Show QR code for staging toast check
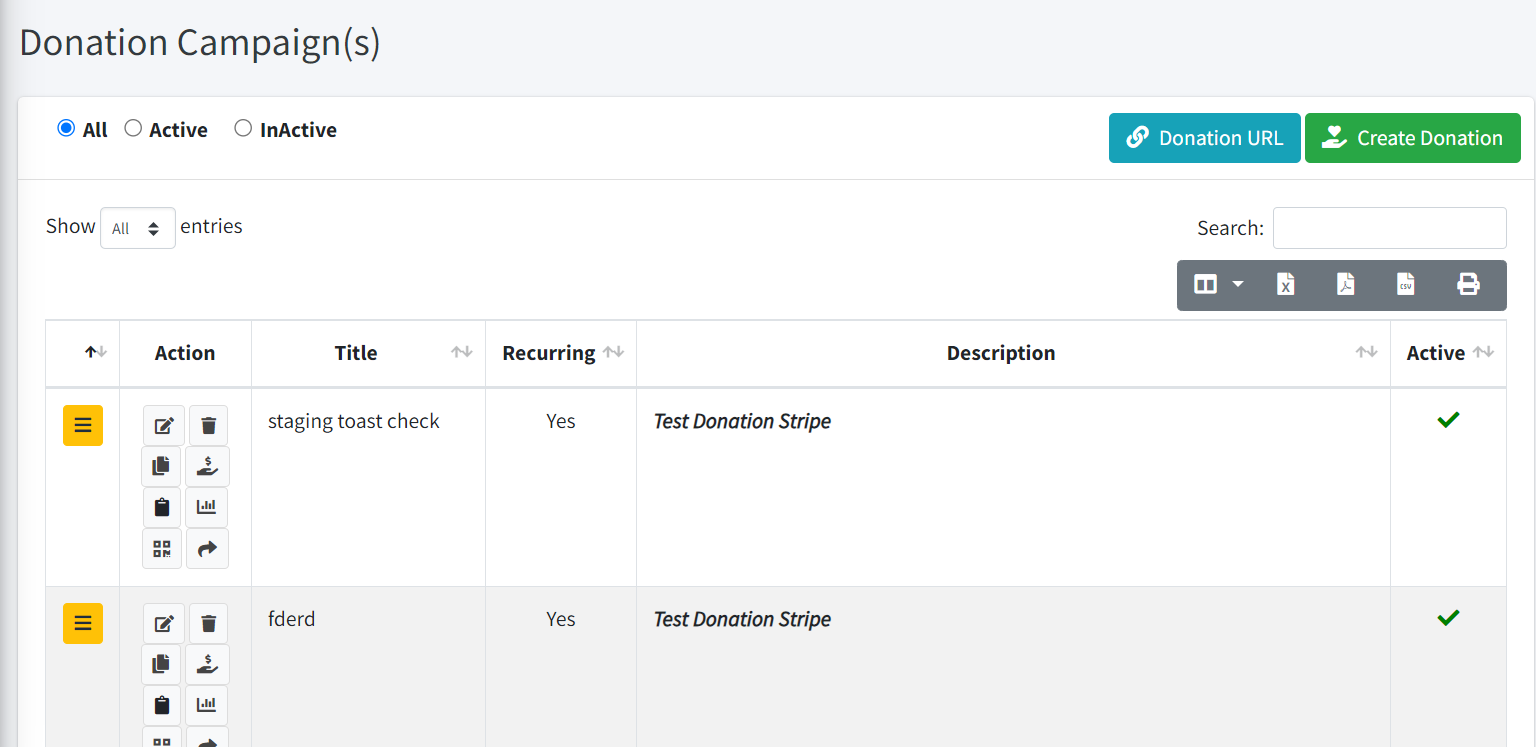The width and height of the screenshot is (1536, 747). click(x=161, y=549)
